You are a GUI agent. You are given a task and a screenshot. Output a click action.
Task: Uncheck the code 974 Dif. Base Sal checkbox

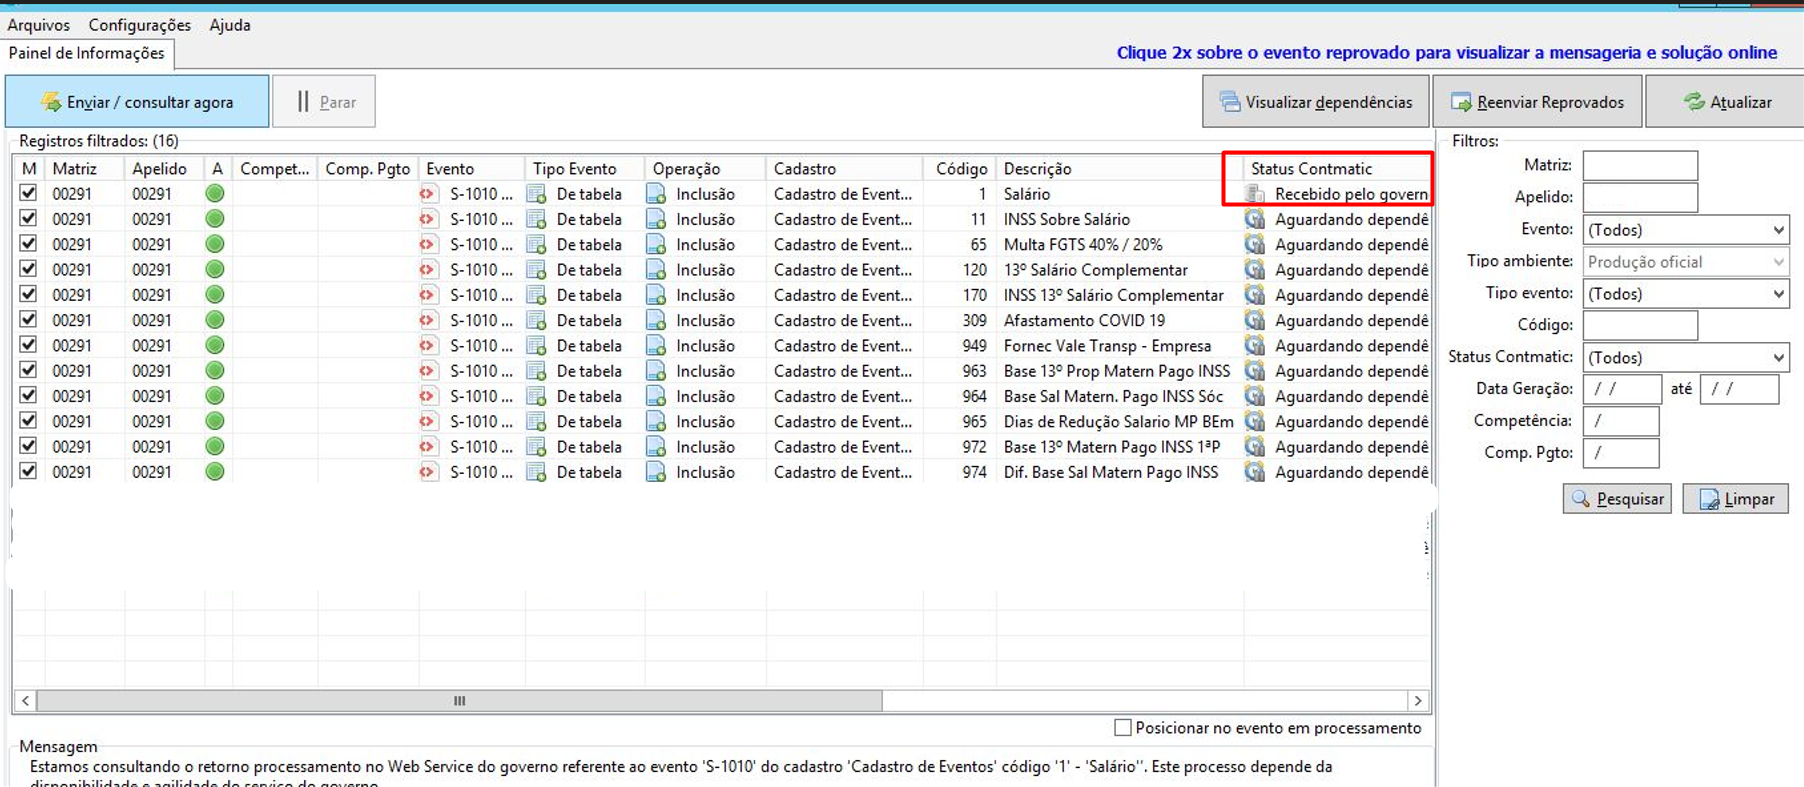point(28,471)
